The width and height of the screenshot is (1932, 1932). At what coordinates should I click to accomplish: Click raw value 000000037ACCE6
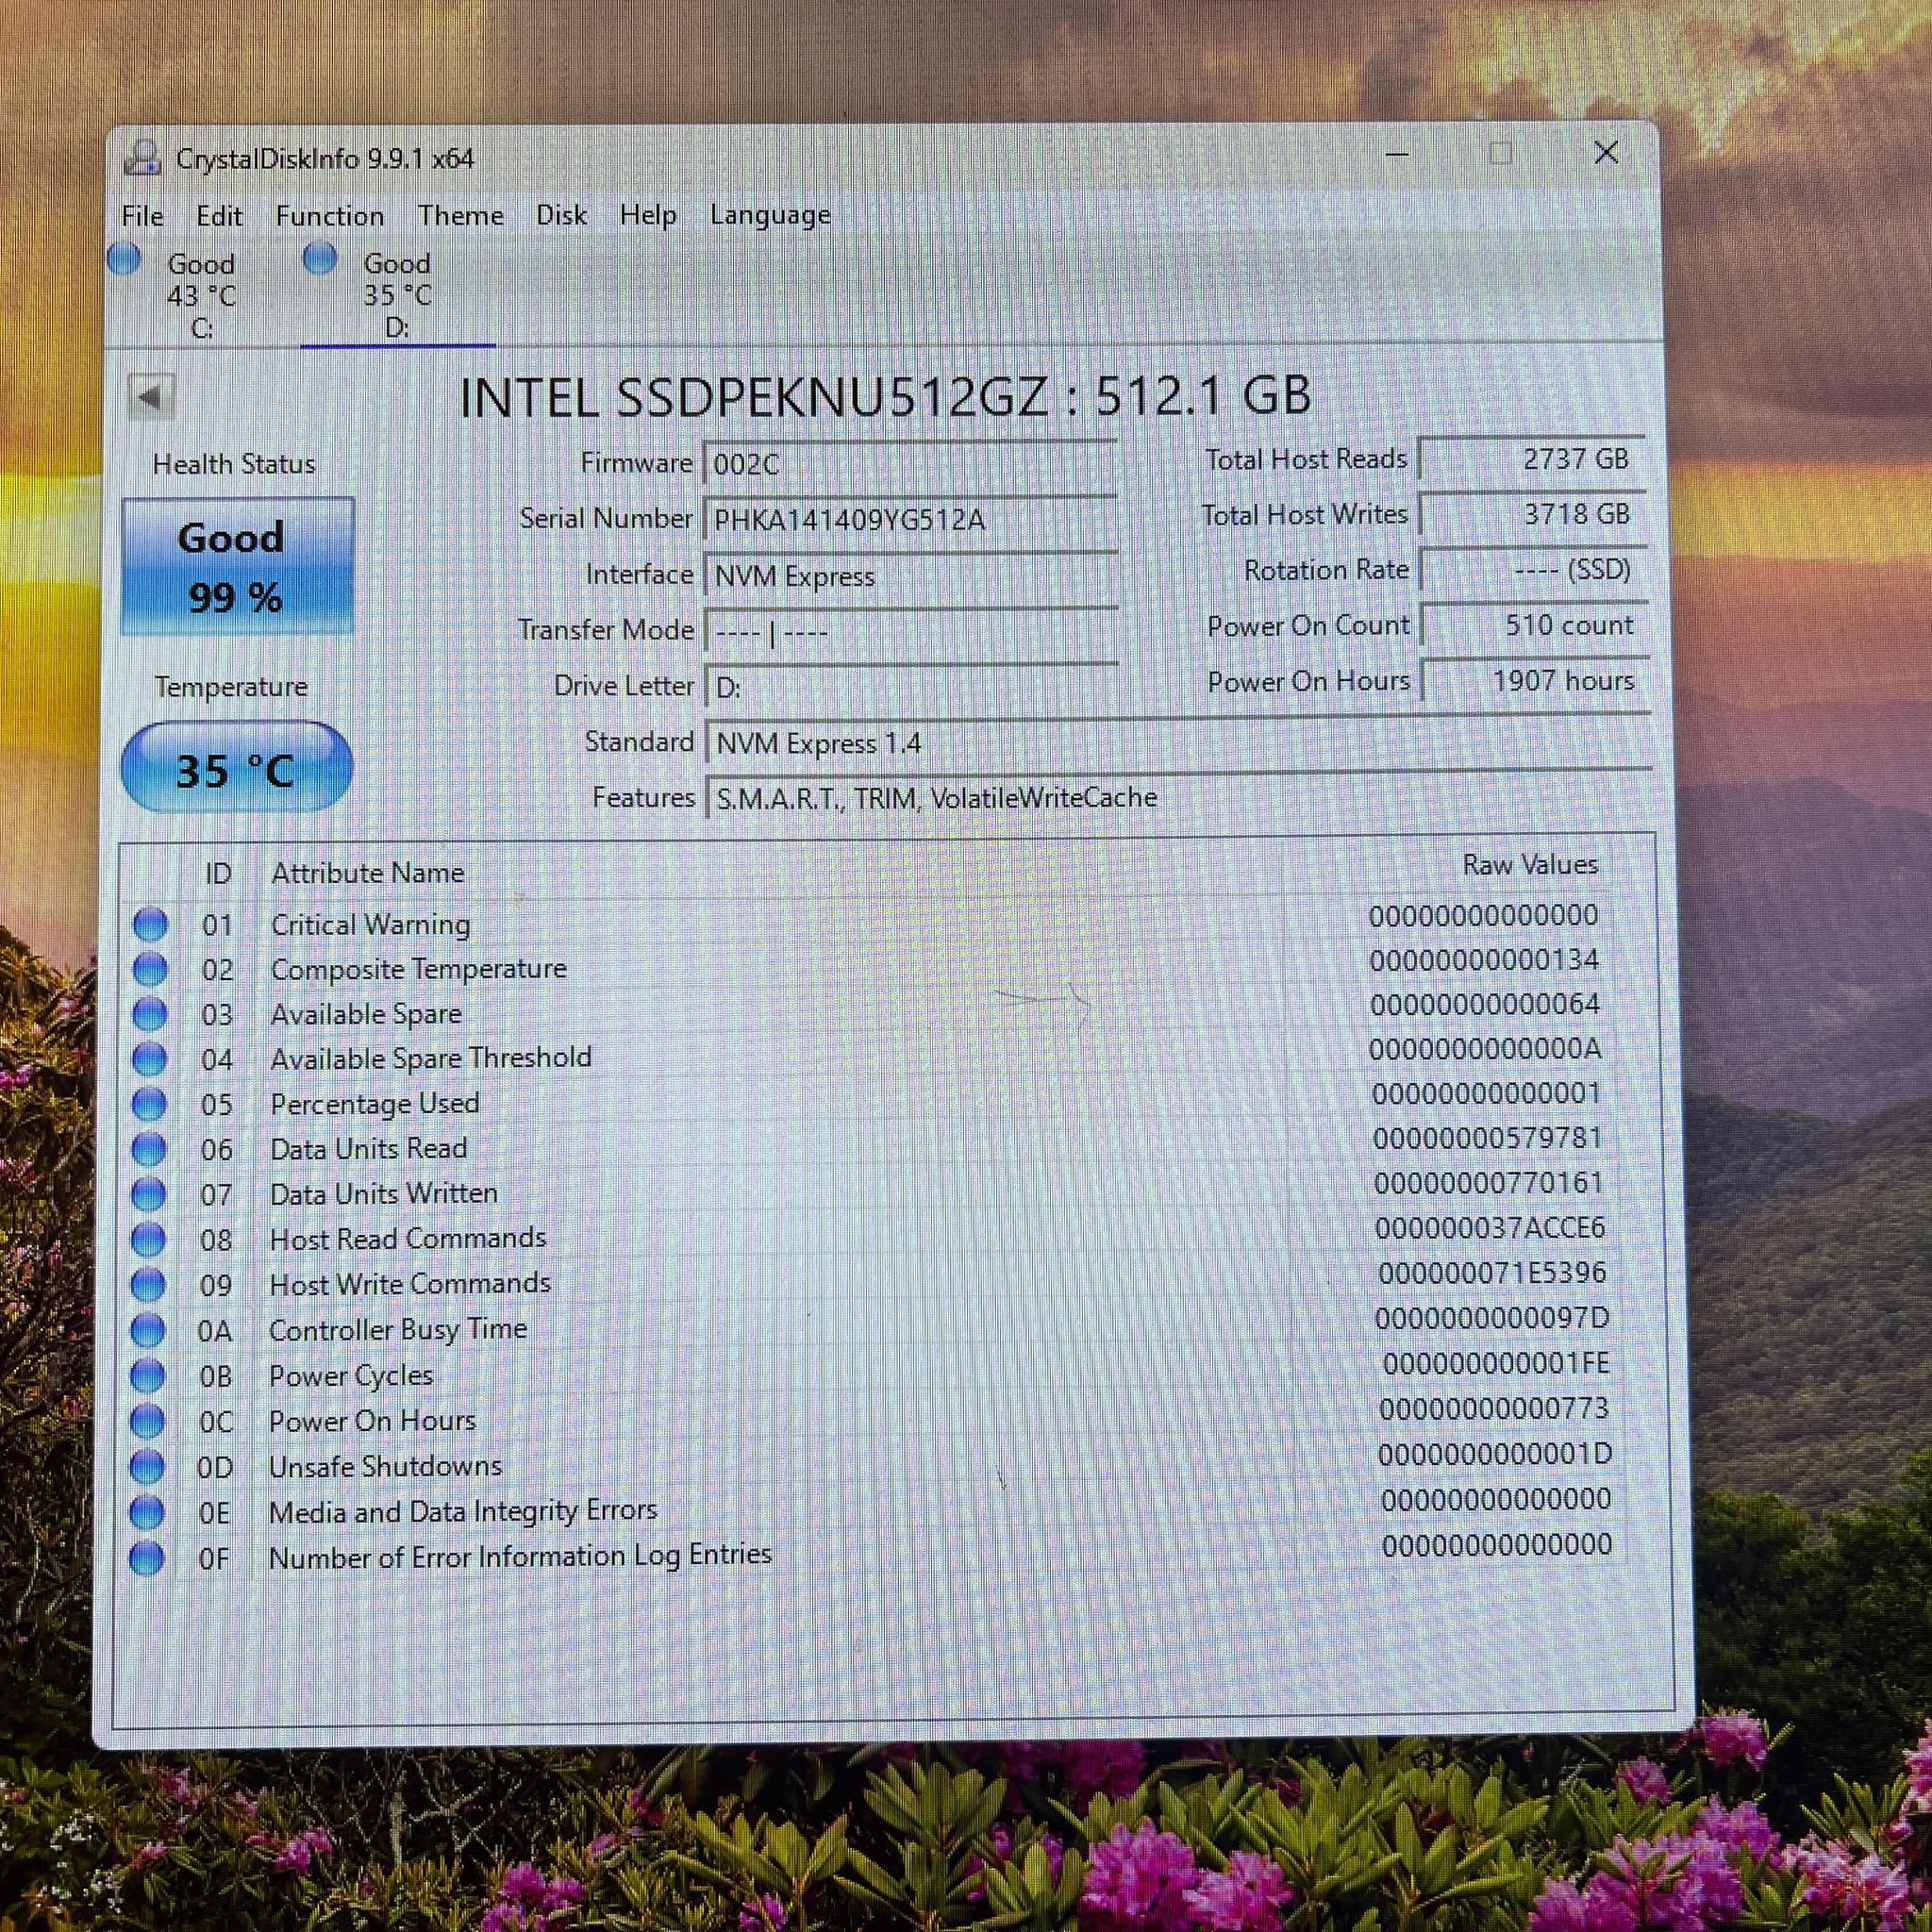tap(1490, 1228)
